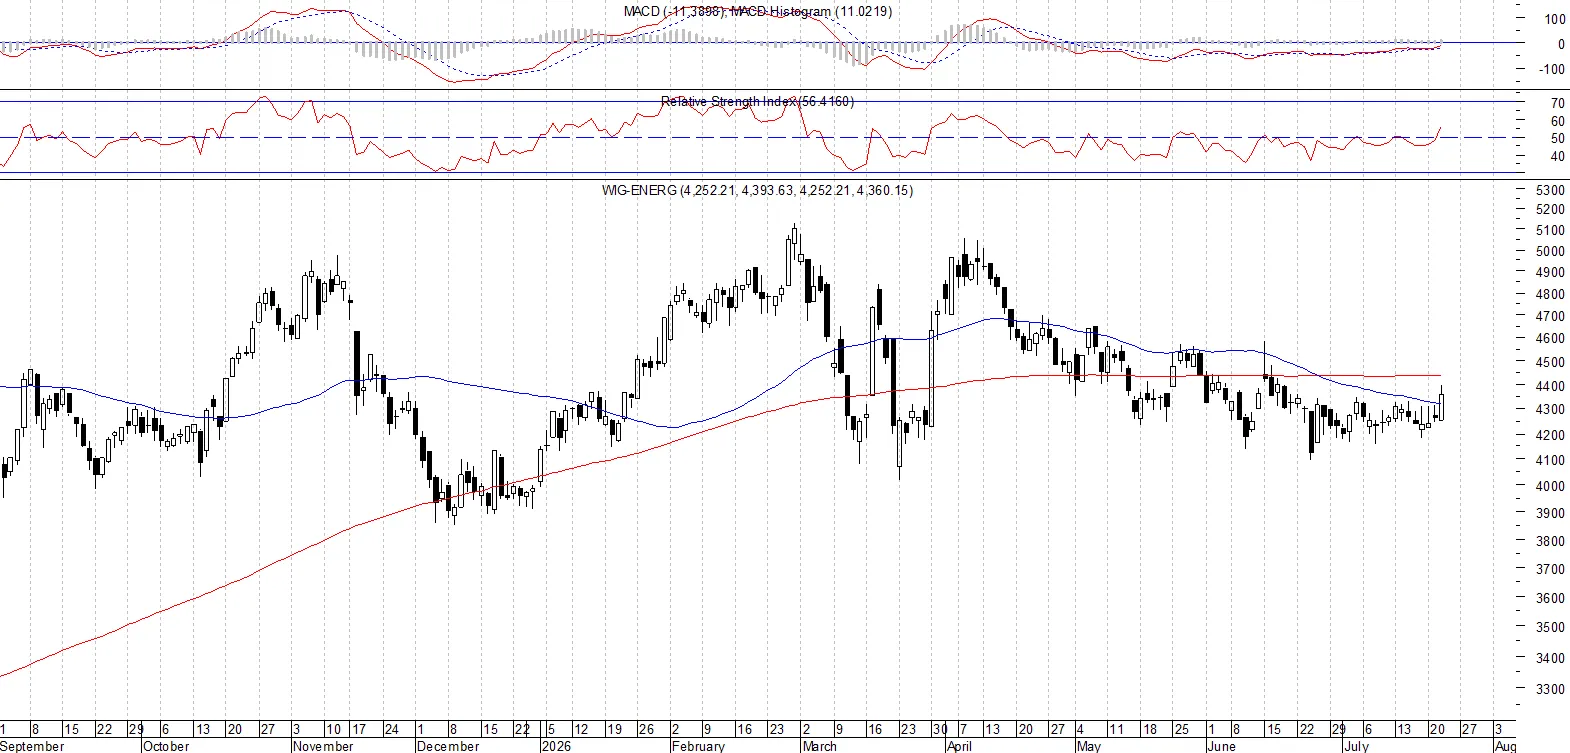Click the WIG-ENERG price title label
Screen dimensions: 1570x753
(757, 190)
